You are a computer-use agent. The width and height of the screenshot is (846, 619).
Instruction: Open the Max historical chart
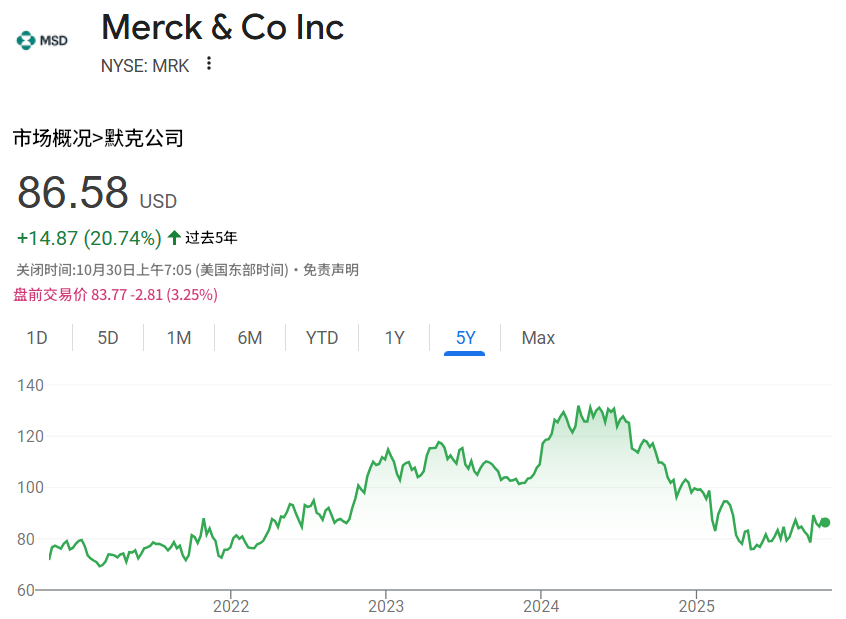click(x=537, y=338)
